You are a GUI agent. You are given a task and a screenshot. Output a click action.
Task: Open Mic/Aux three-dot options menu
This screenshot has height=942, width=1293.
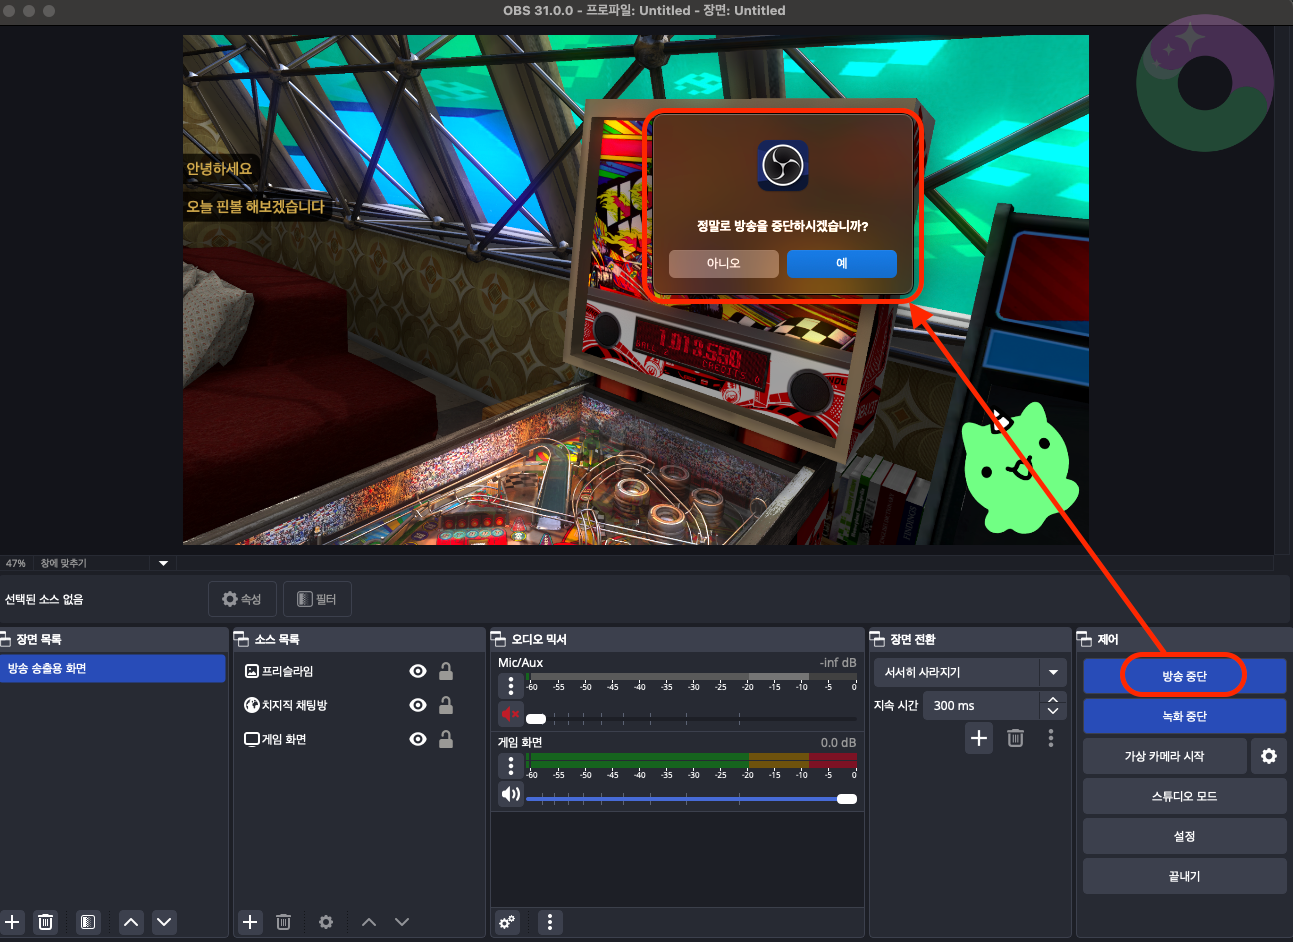(511, 686)
